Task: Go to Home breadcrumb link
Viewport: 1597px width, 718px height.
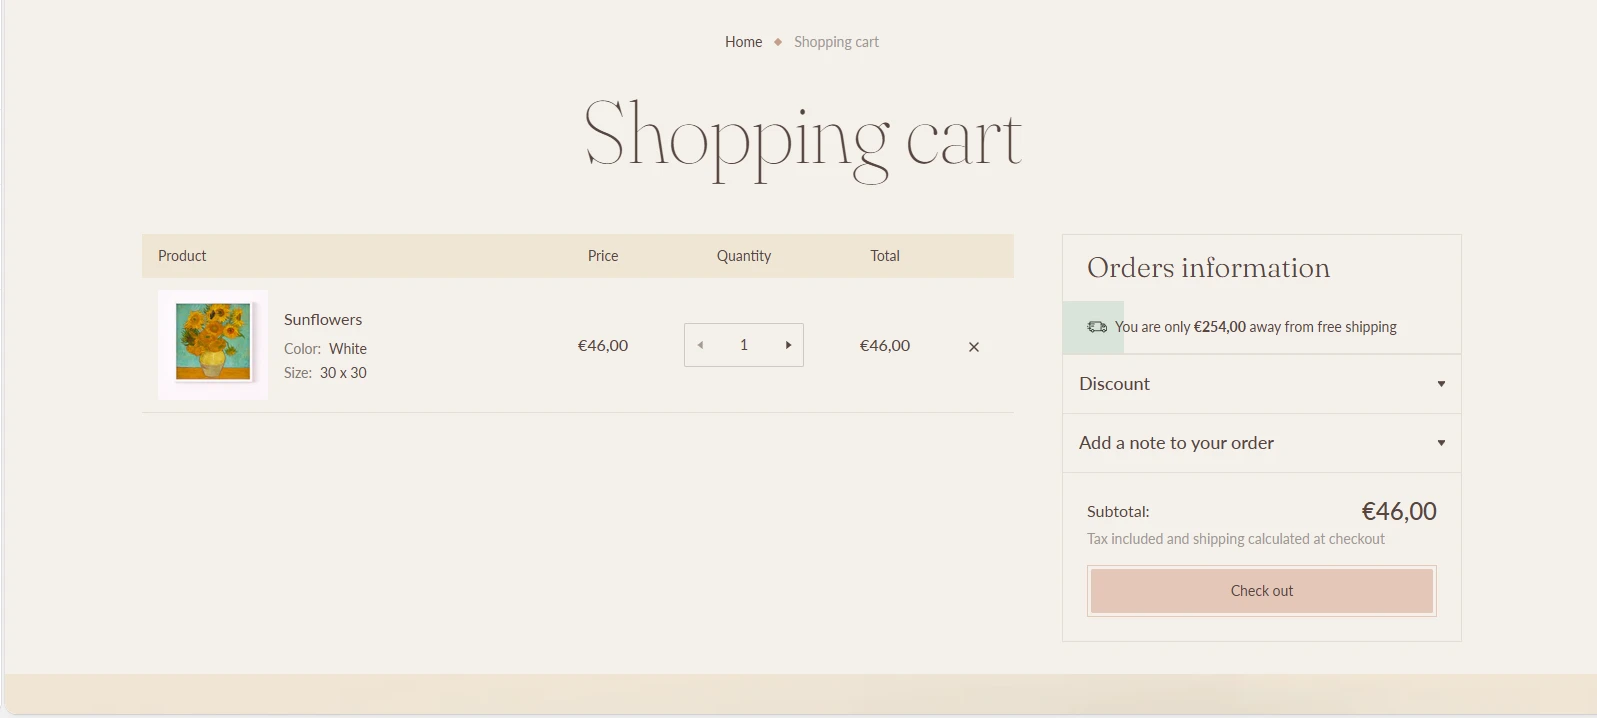Action: click(744, 42)
